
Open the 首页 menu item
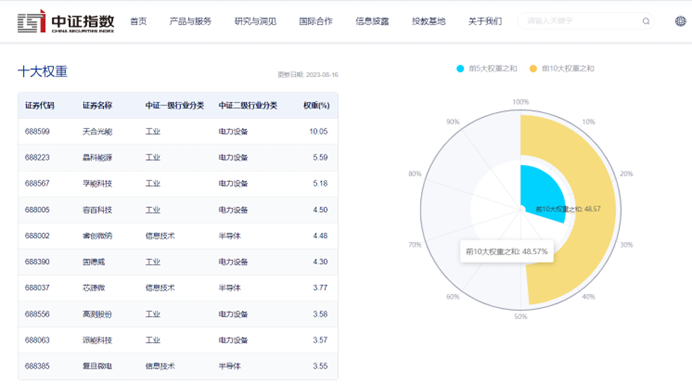click(139, 21)
